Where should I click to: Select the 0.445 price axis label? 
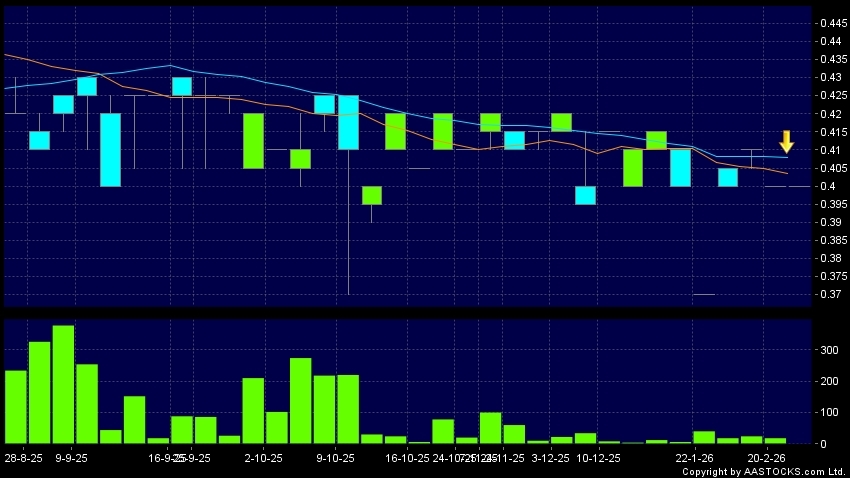[x=829, y=23]
